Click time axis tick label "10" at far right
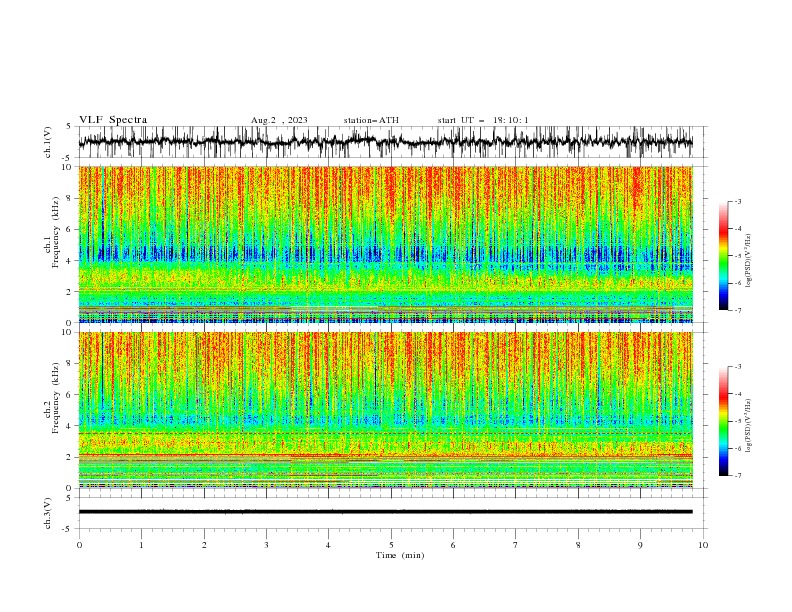The image size is (792, 612). [703, 545]
